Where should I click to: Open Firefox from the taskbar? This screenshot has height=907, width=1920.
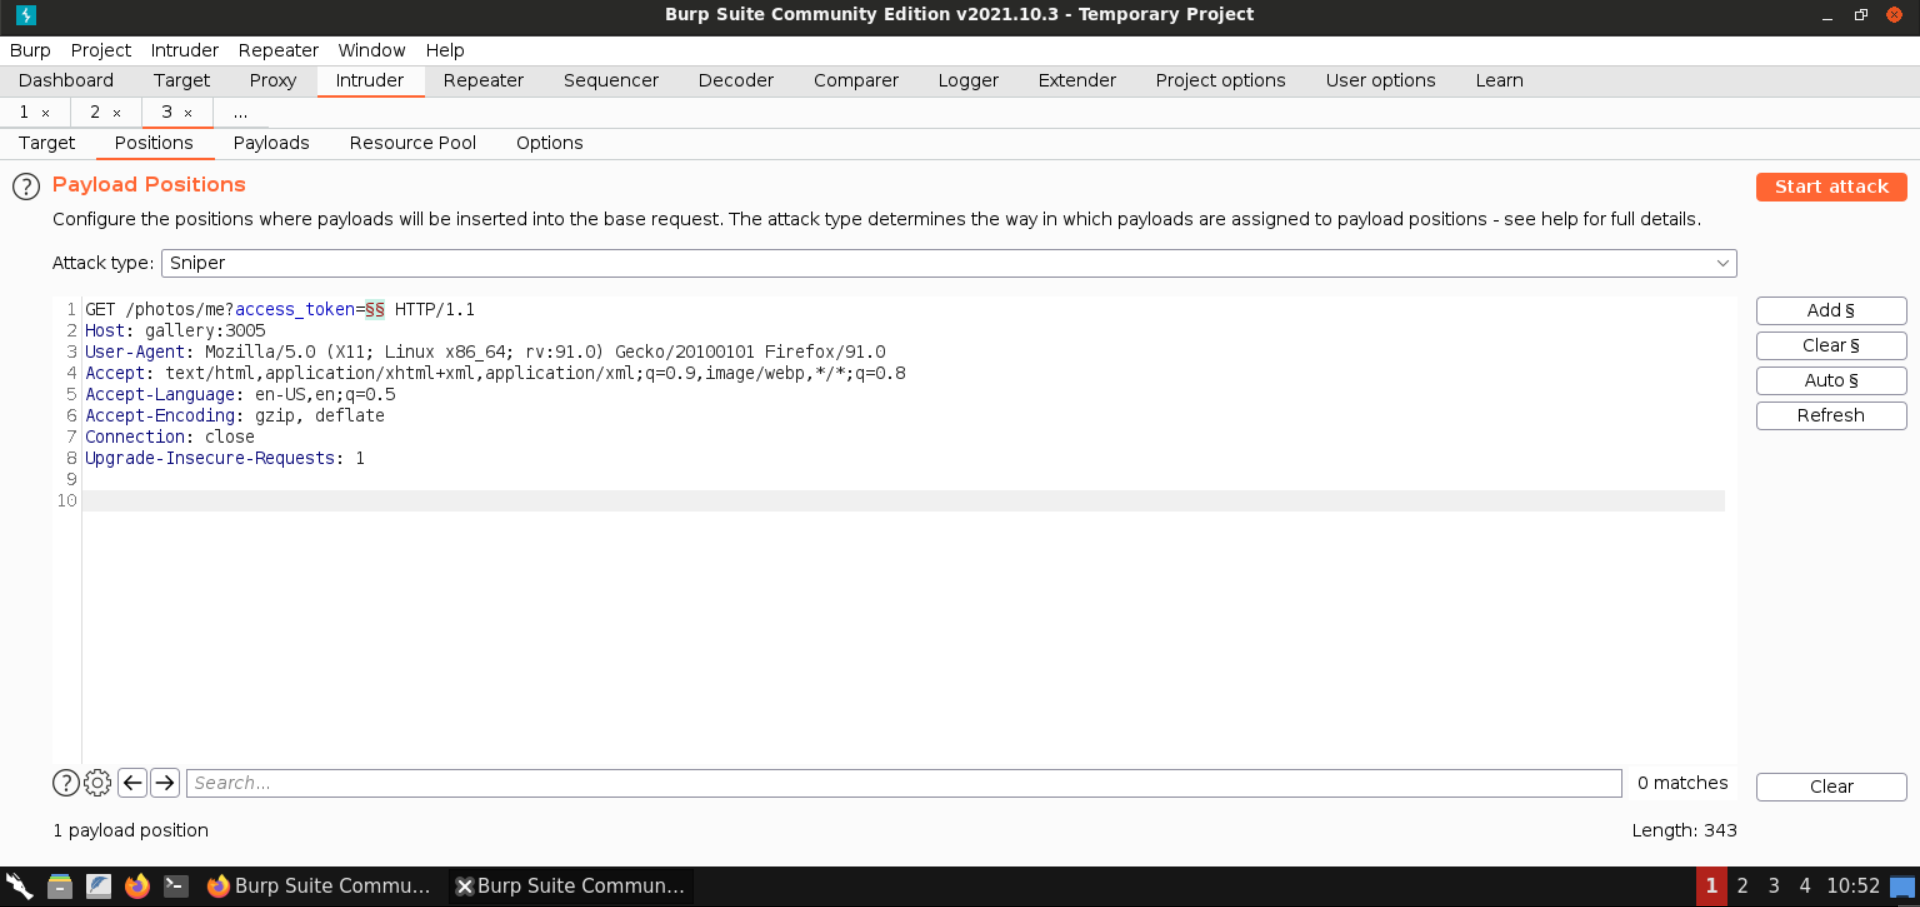coord(137,886)
